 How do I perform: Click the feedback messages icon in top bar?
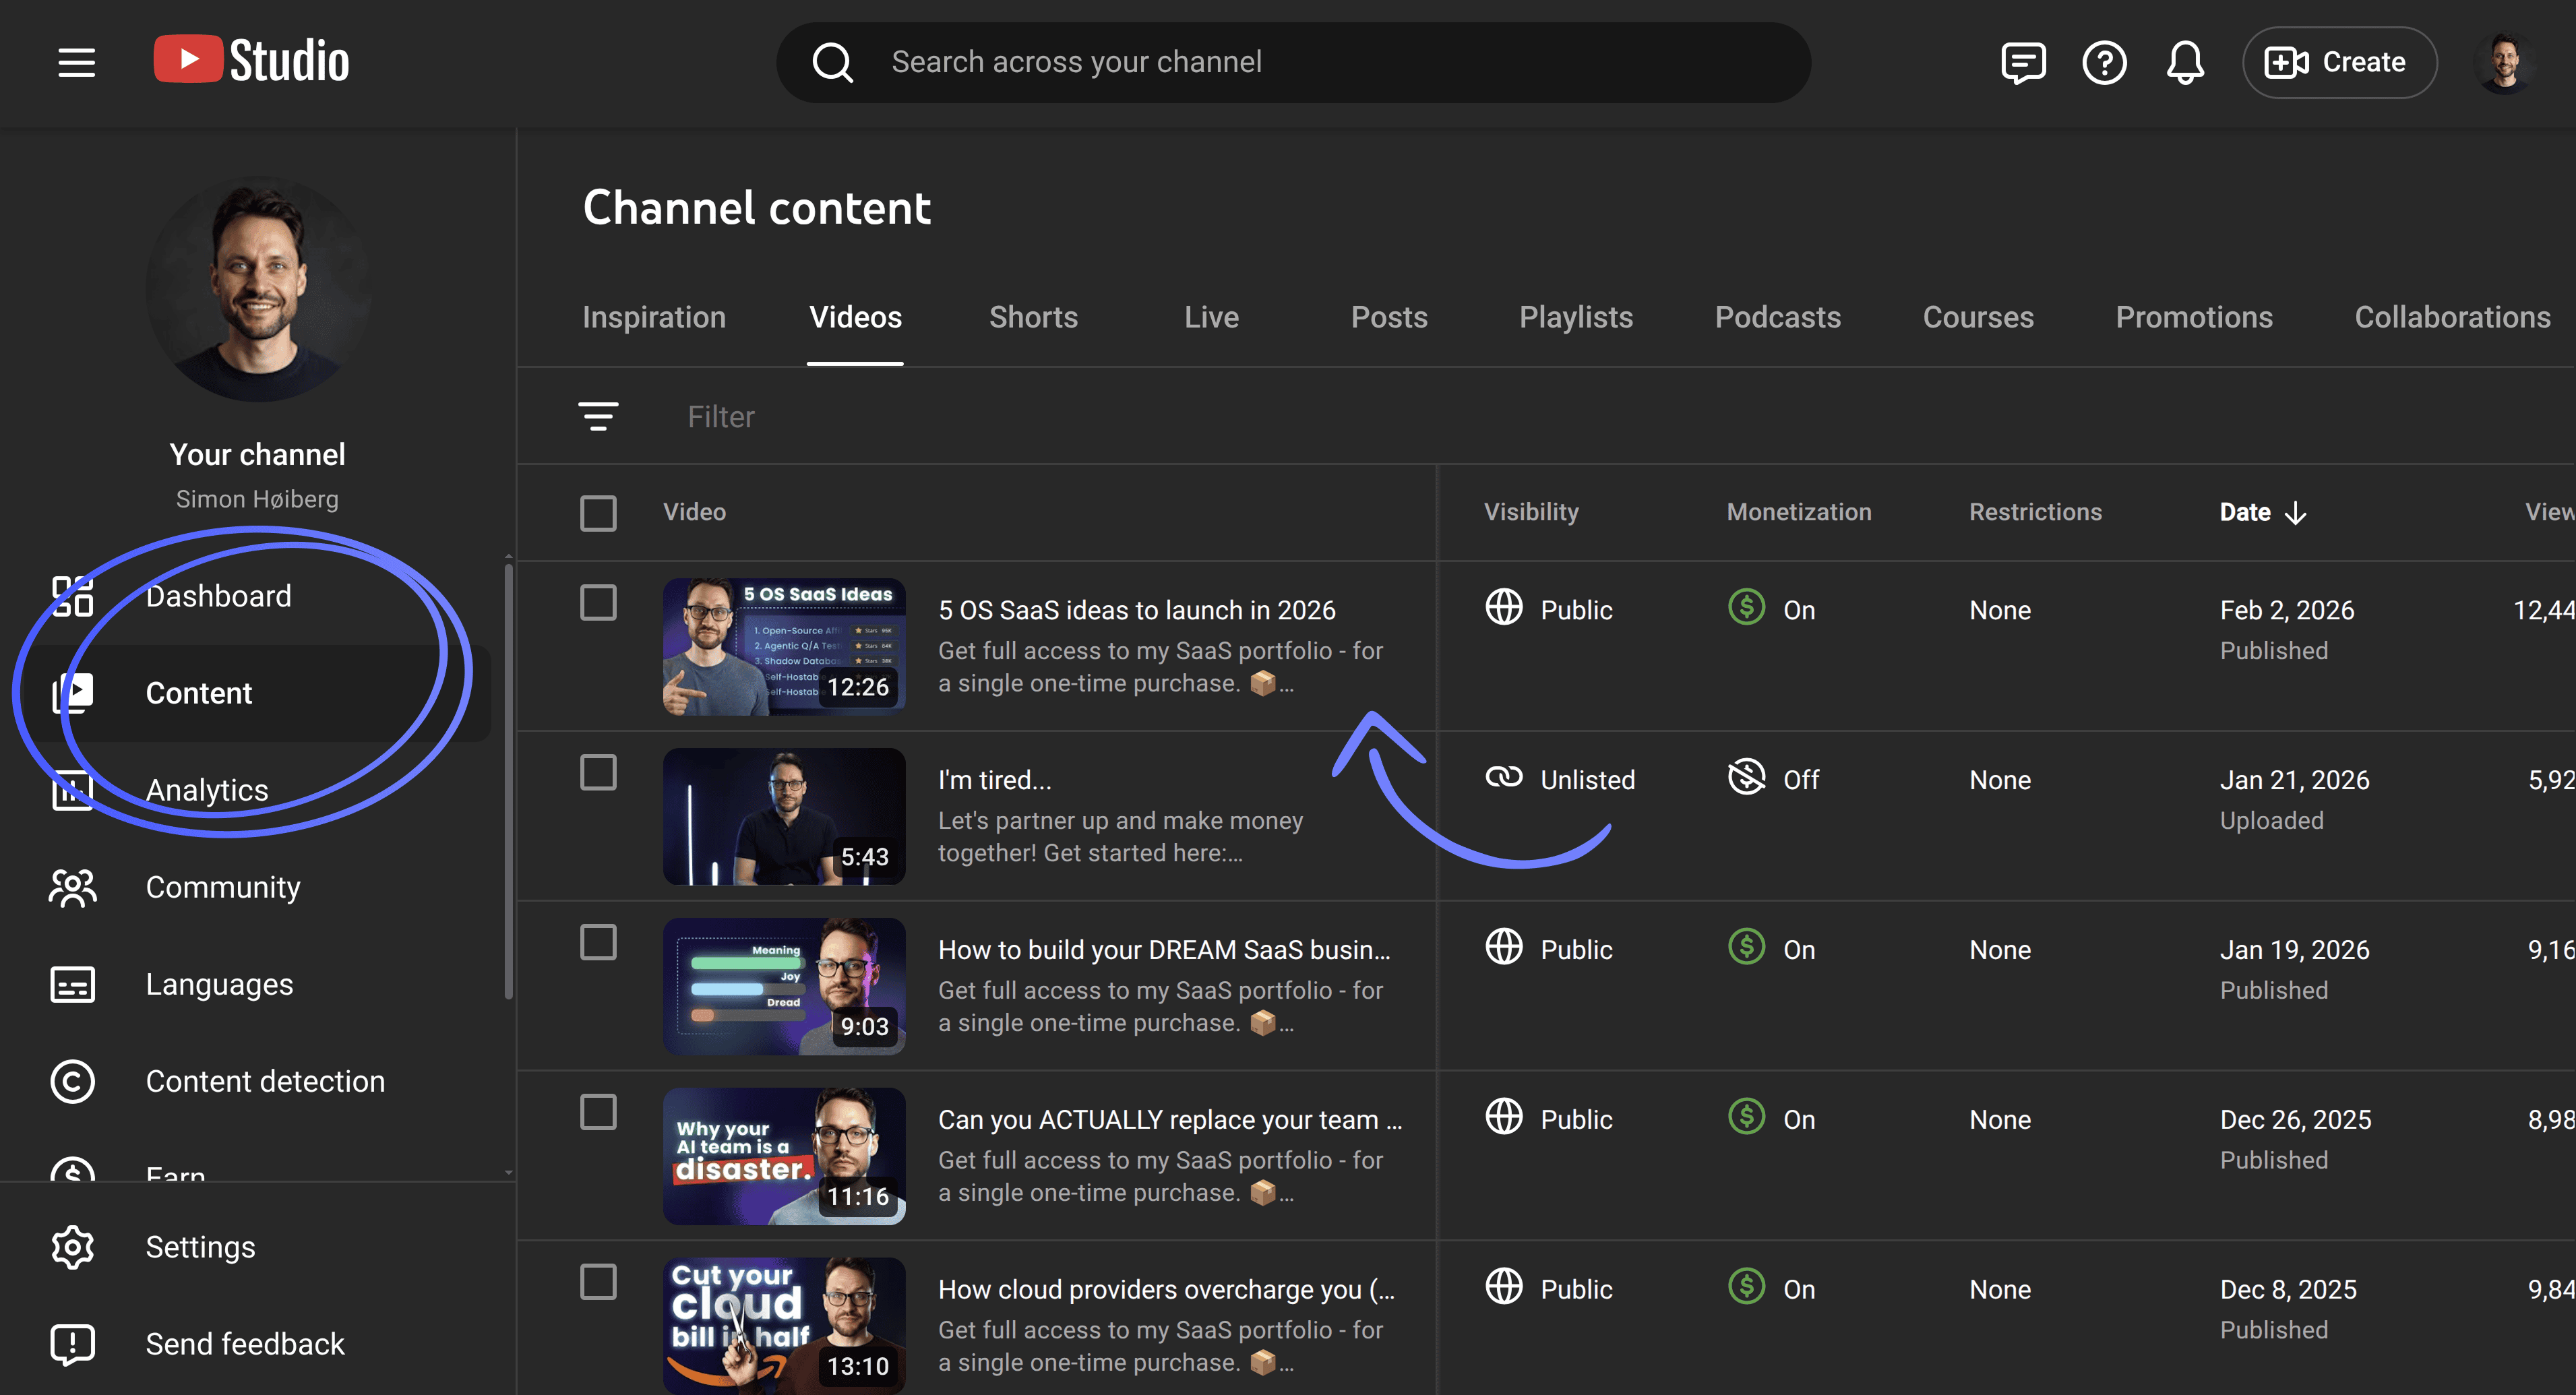pos(2024,62)
